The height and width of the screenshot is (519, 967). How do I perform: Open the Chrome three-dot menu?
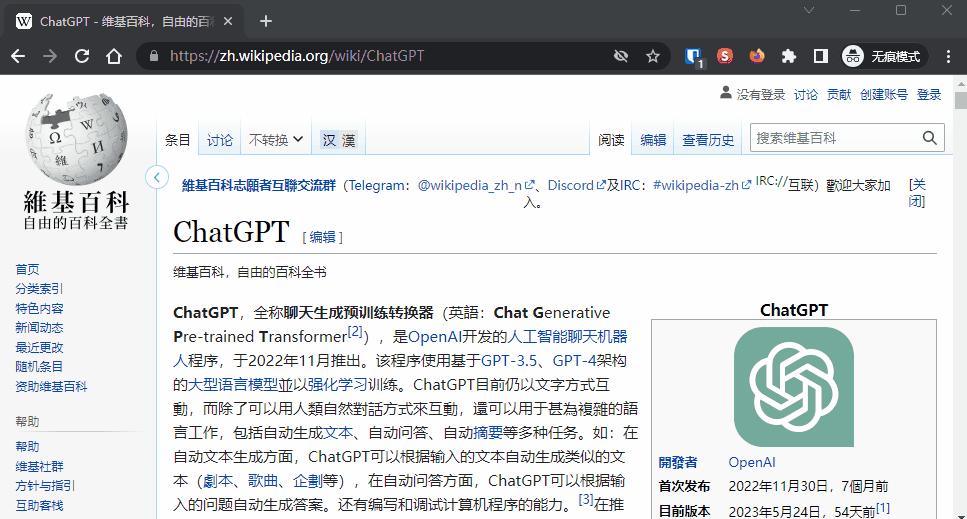click(x=948, y=56)
